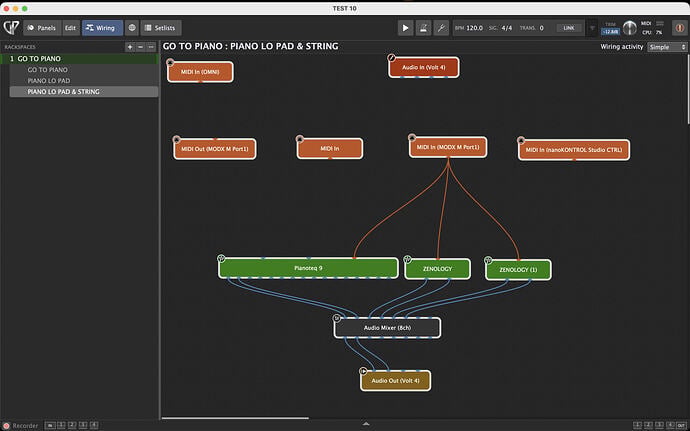Click the ZENOLOGY (1) plugin corner icon

[488, 260]
